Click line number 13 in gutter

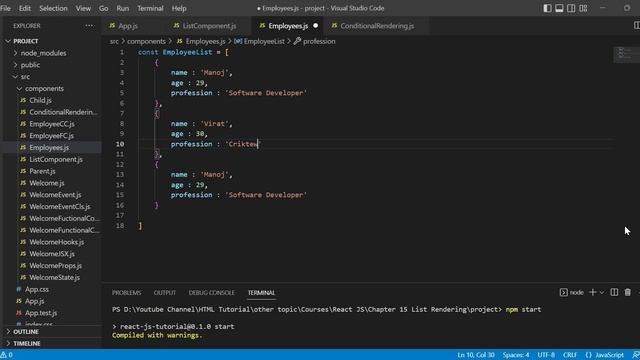tap(120, 175)
